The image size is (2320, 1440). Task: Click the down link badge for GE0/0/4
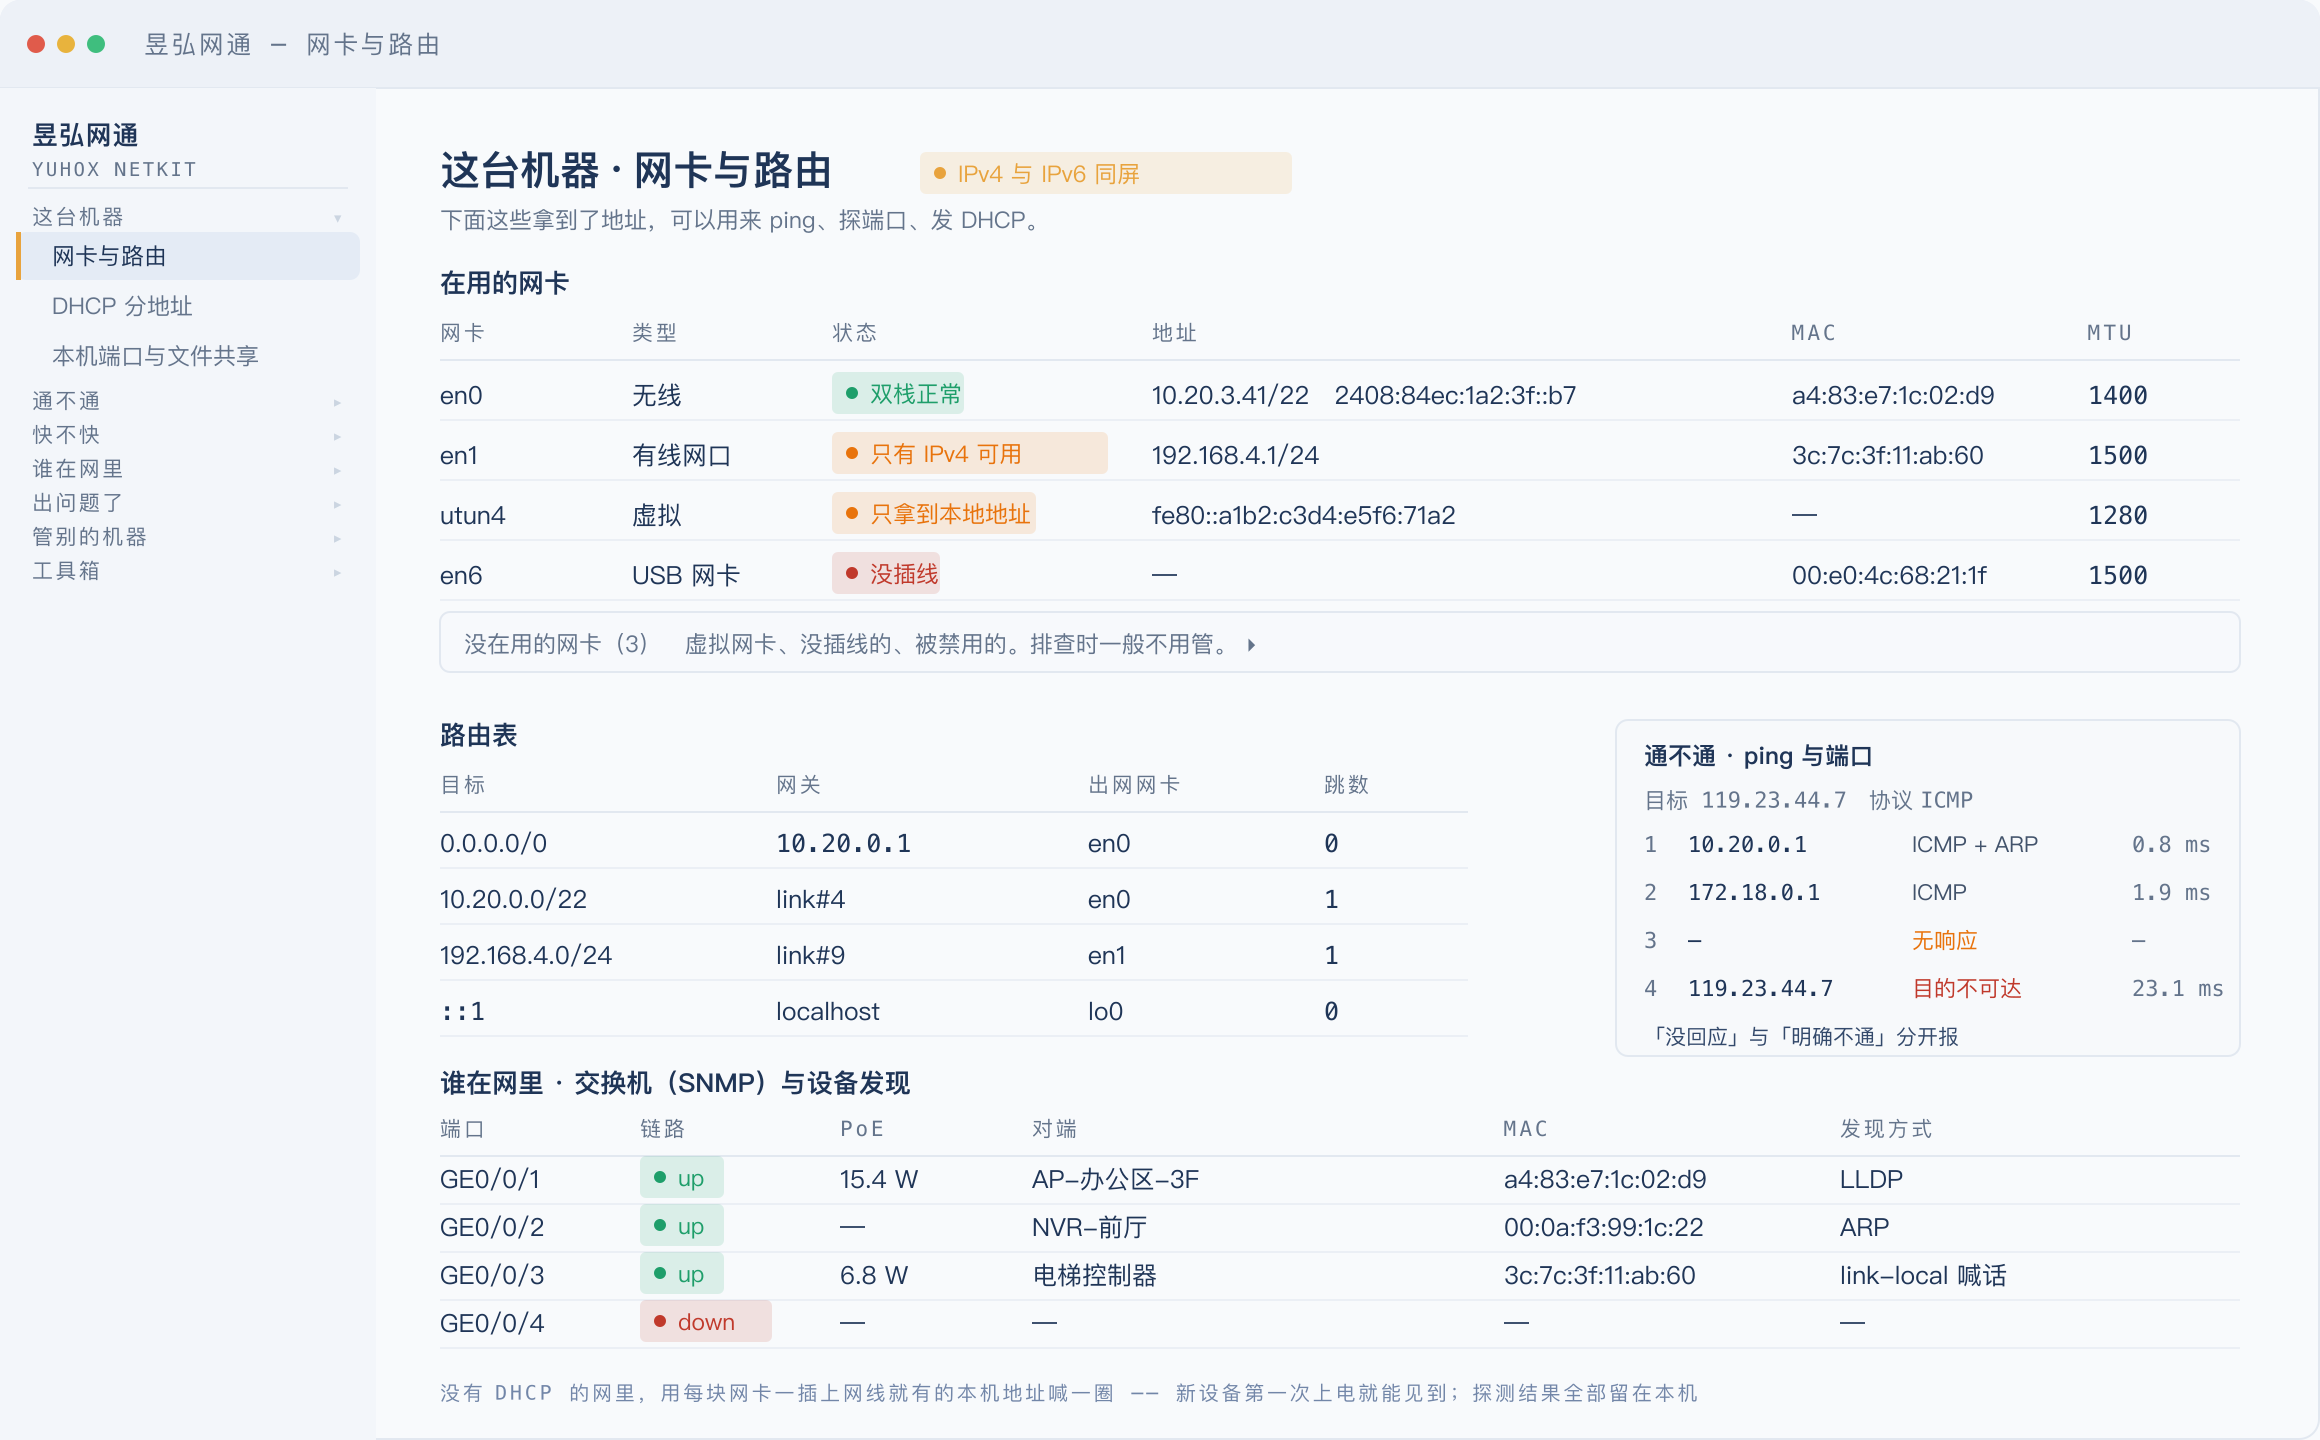click(705, 1322)
